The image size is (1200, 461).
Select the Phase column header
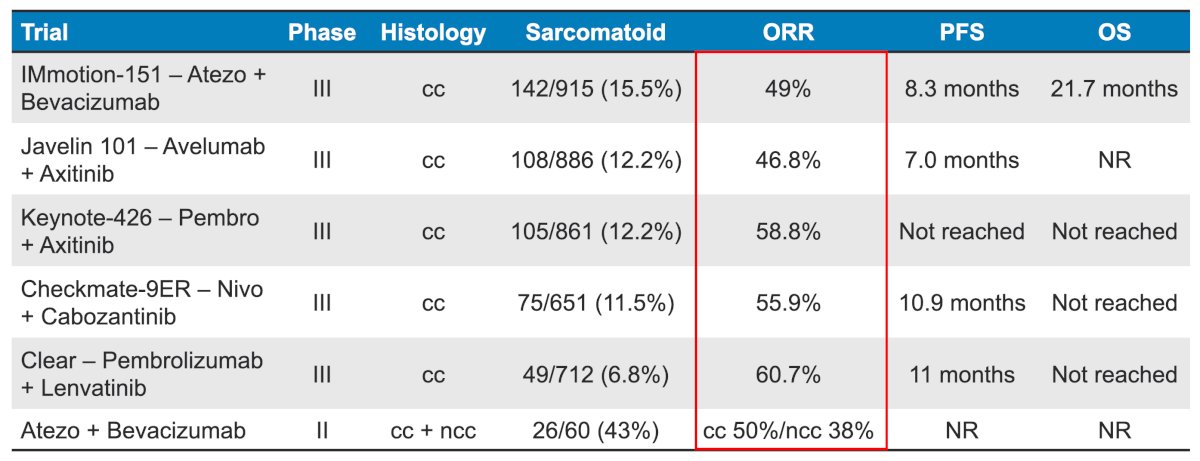[322, 32]
